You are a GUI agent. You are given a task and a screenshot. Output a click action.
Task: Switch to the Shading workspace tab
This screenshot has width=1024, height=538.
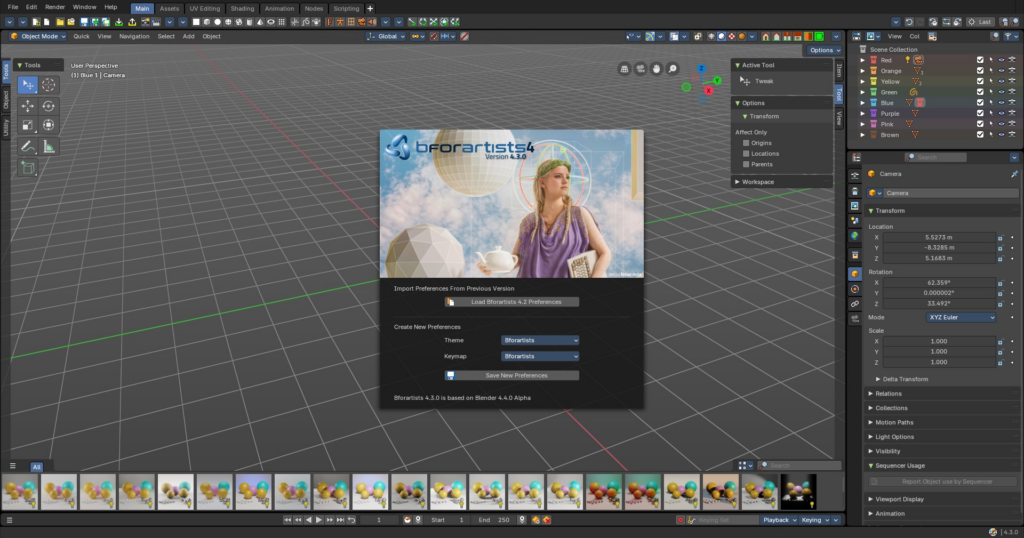pos(242,8)
